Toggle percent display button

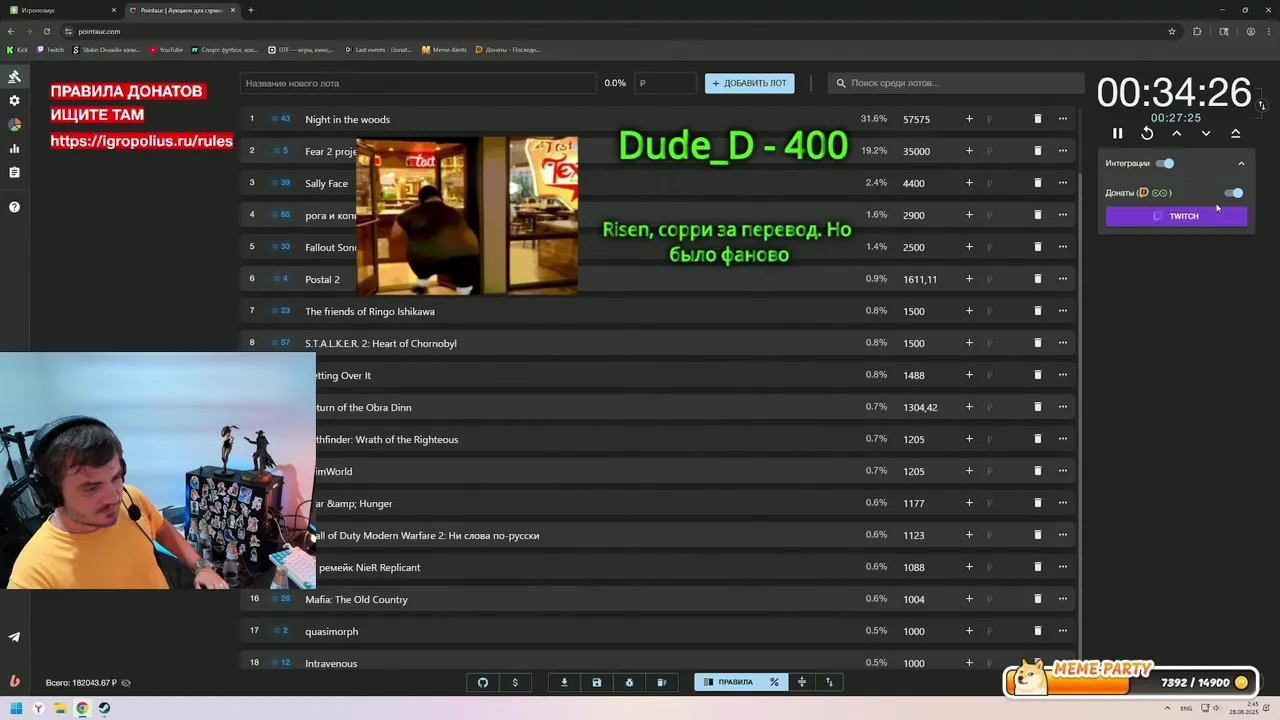(x=774, y=682)
